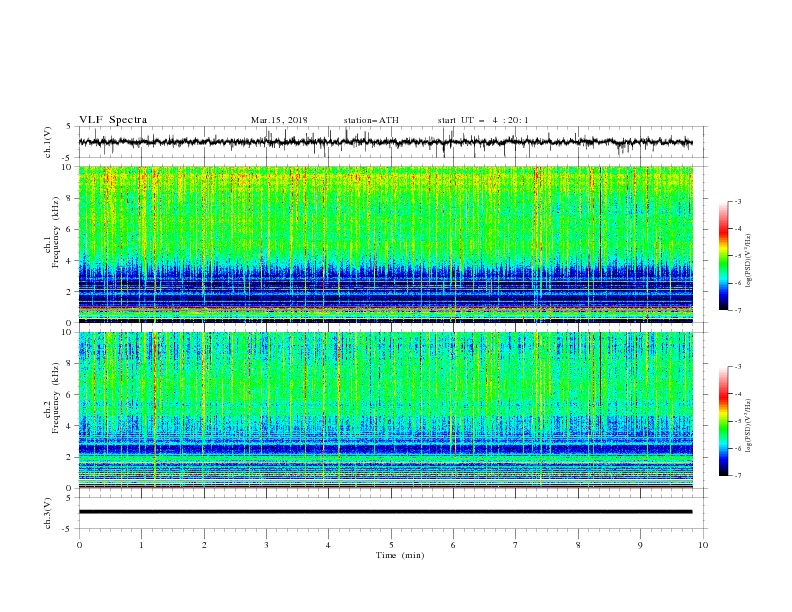Click the "8" kHz tick on ch.1 frequency axis
Viewport: 792px width, 612px height.
click(x=70, y=198)
